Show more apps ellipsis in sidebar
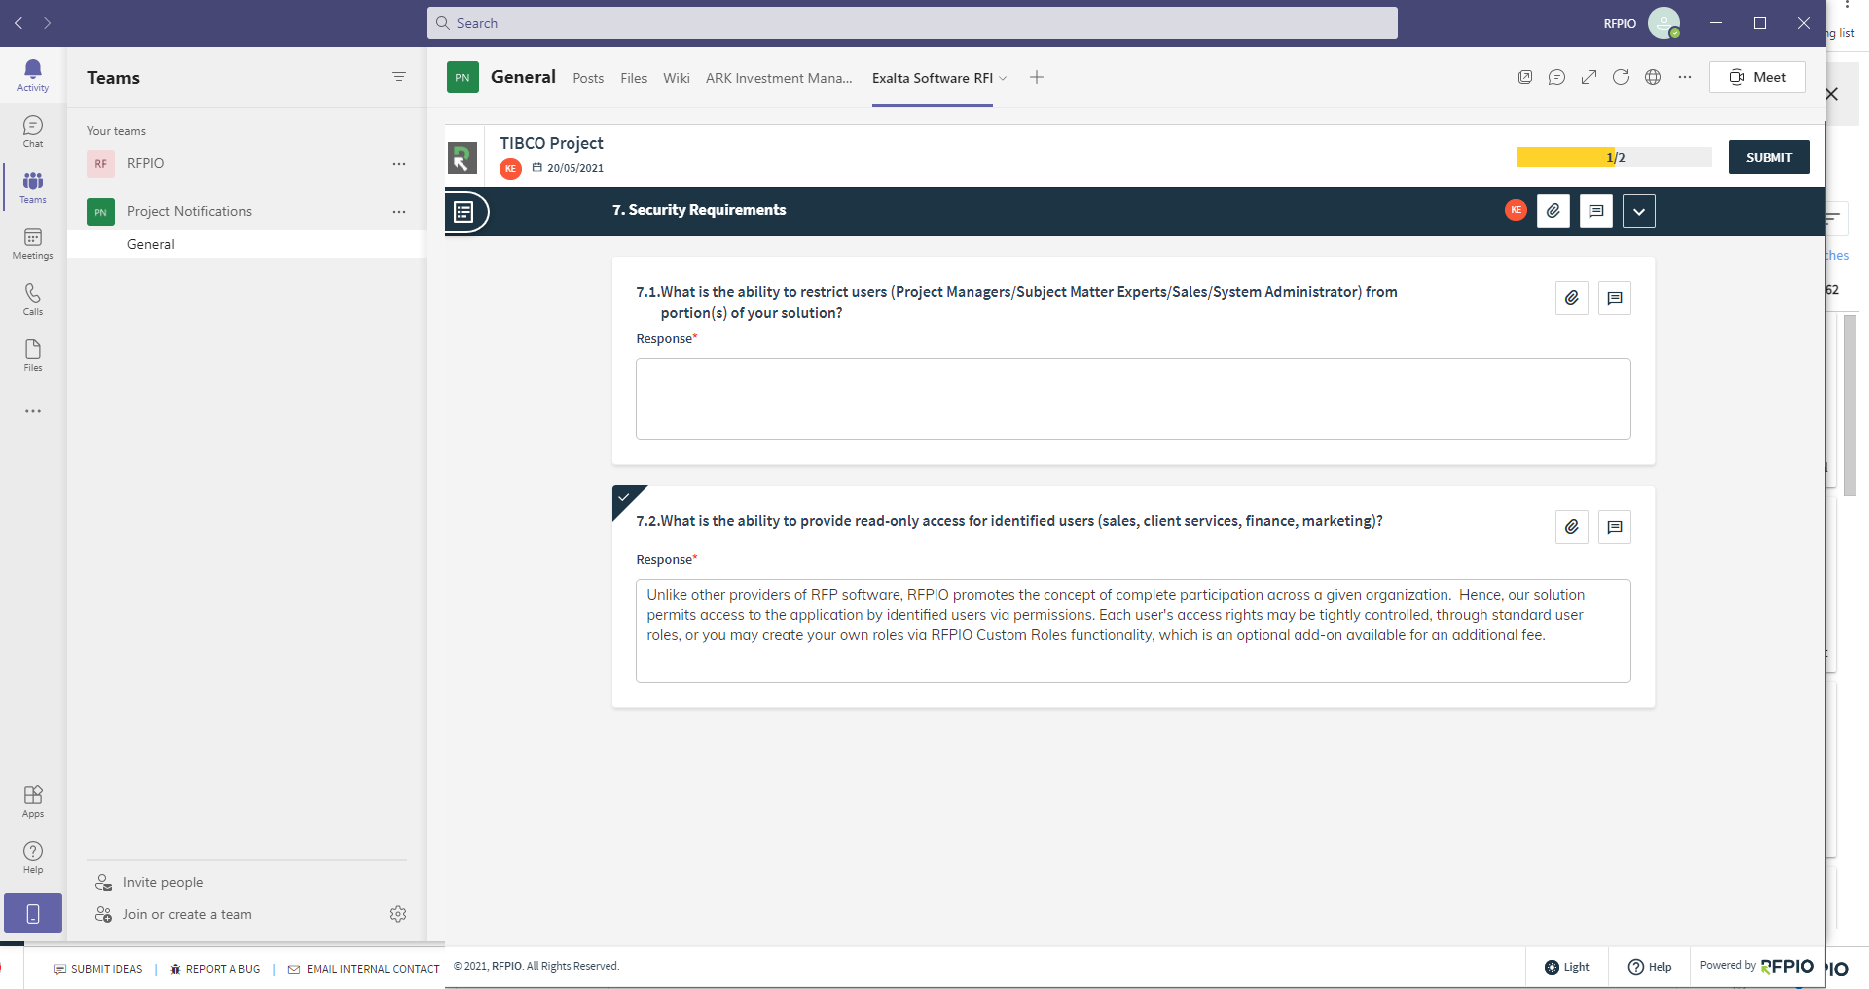Screen dimensions: 1869x989 [33, 411]
